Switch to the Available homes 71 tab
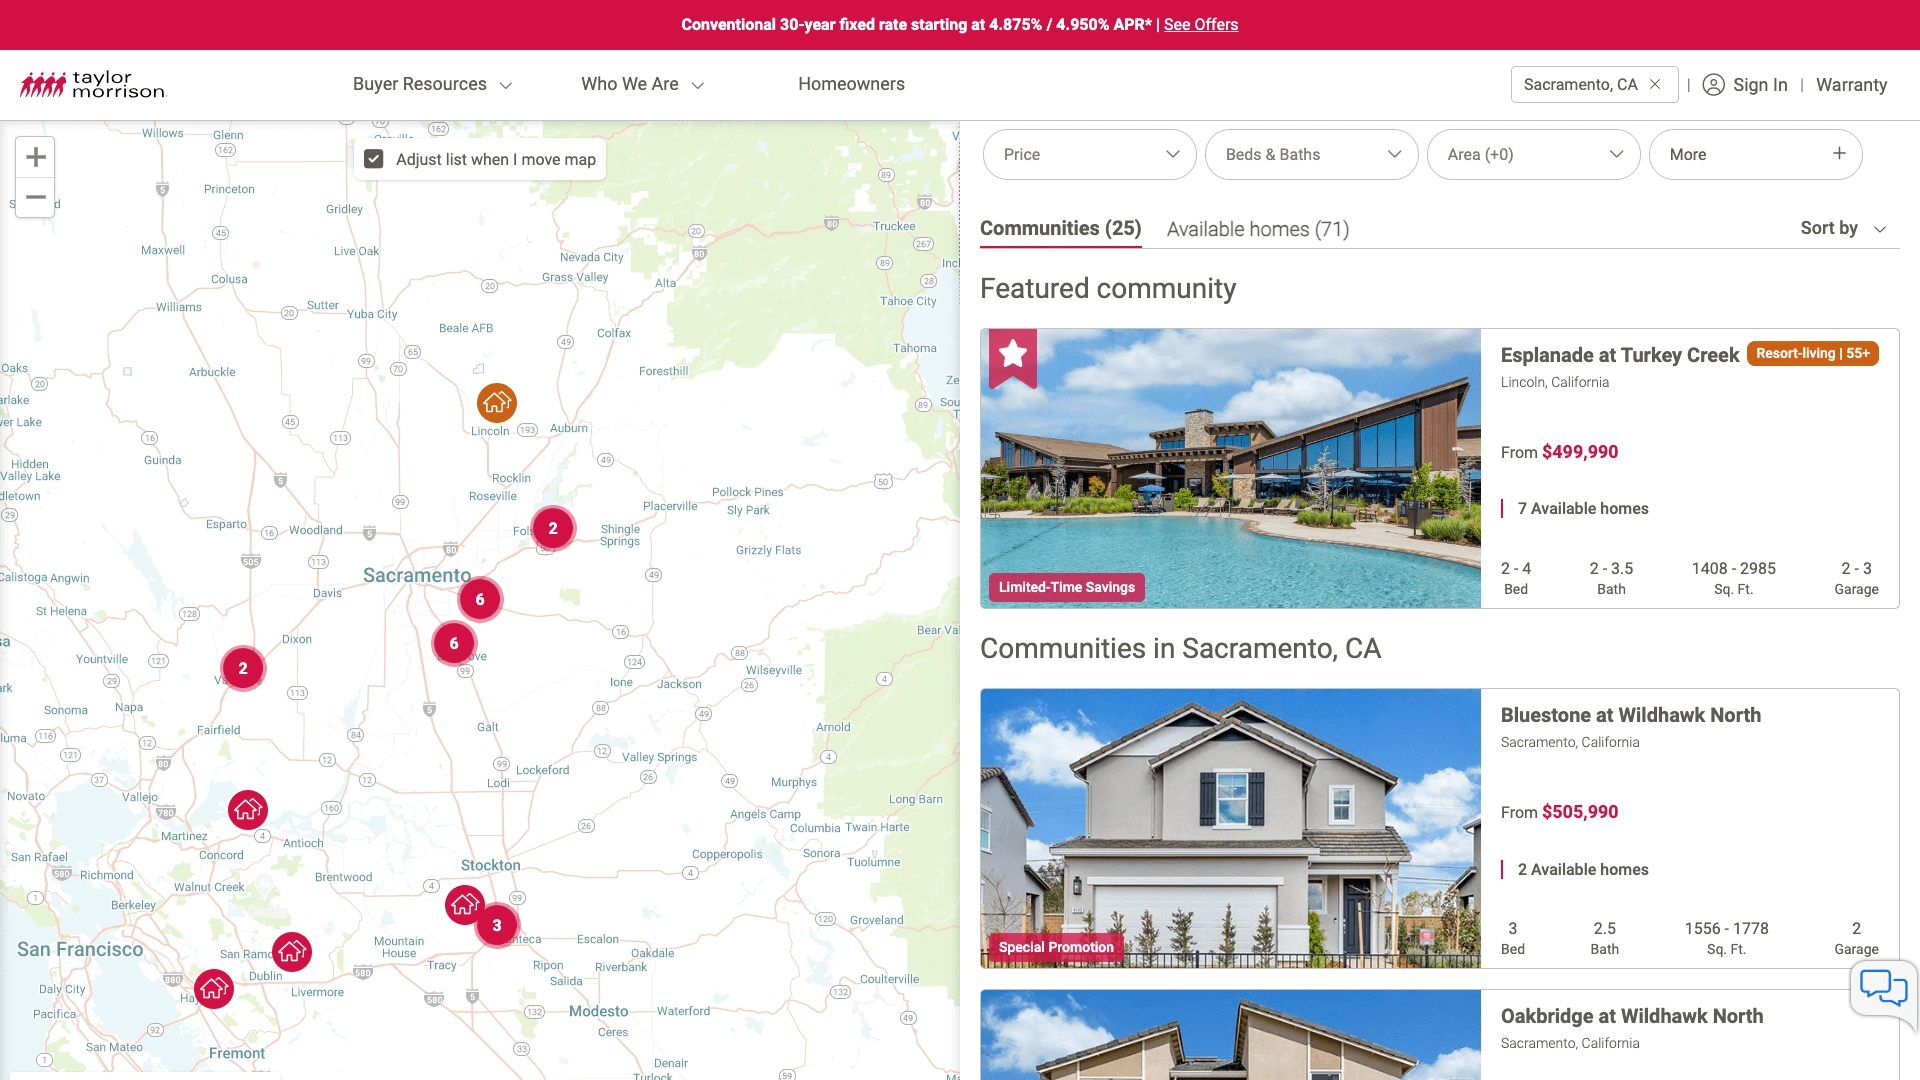This screenshot has height=1080, width=1920. pyautogui.click(x=1257, y=229)
